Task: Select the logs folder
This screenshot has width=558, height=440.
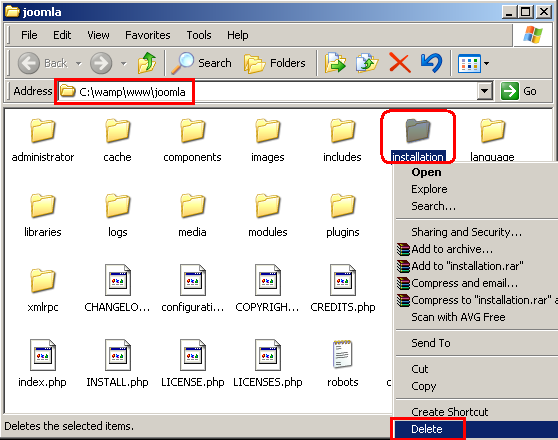Action: (x=117, y=216)
